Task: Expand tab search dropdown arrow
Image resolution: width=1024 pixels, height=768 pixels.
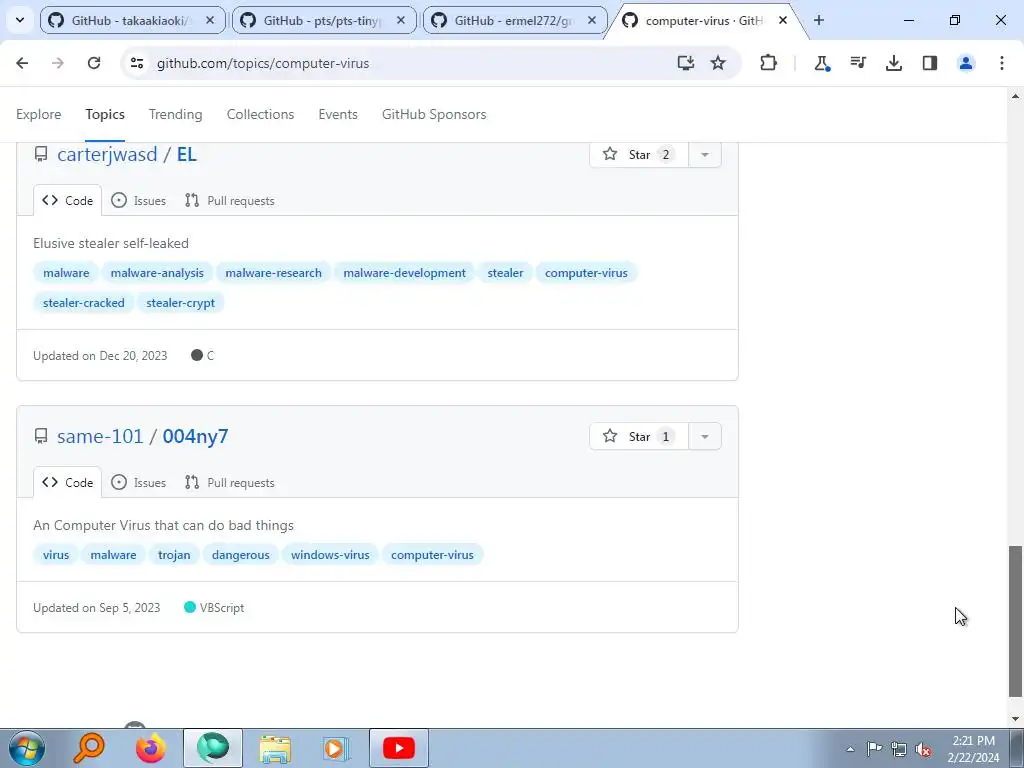Action: (x=20, y=21)
